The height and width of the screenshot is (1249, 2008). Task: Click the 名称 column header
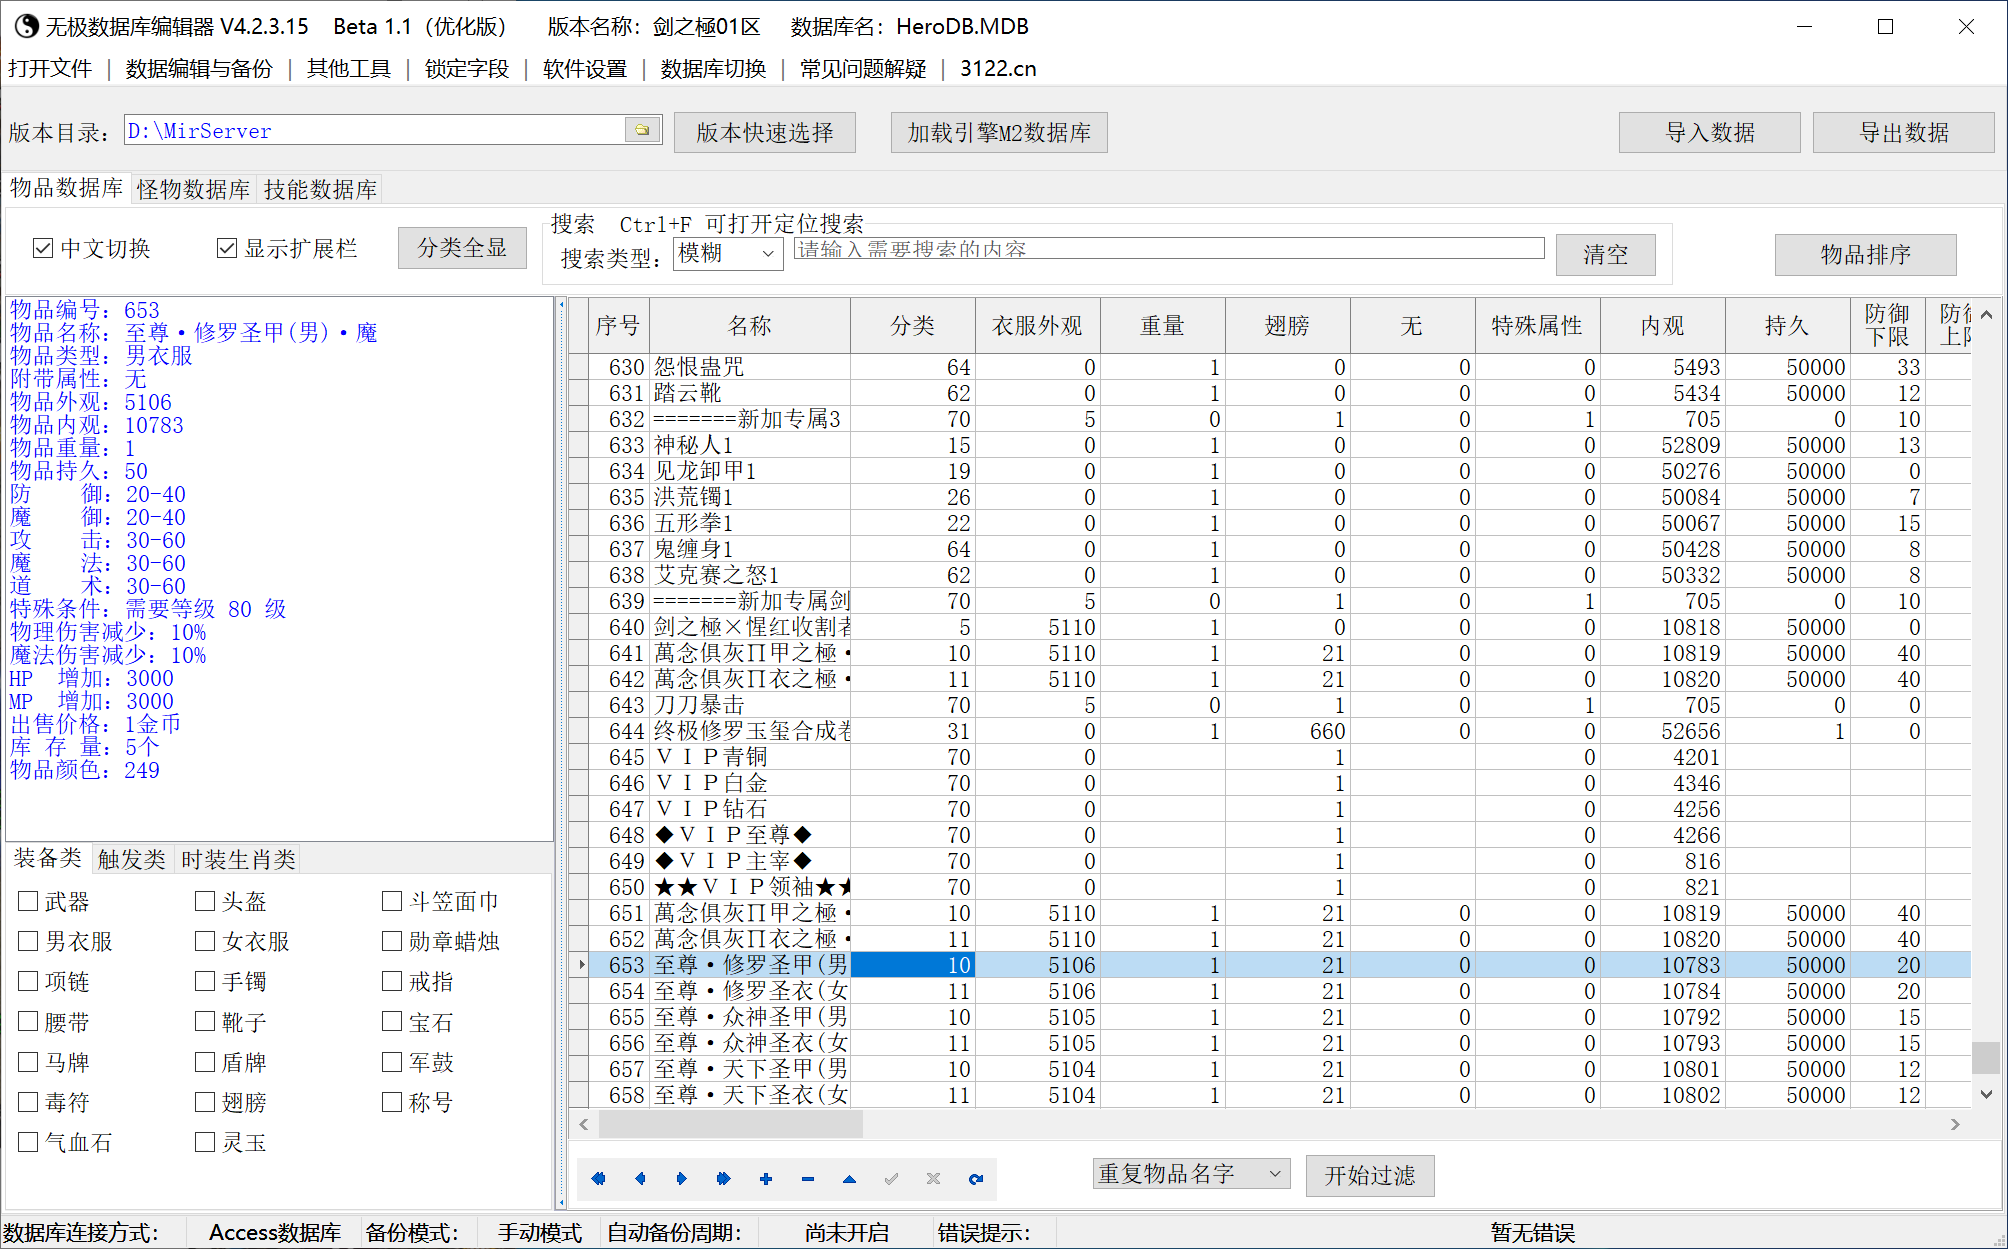(750, 326)
